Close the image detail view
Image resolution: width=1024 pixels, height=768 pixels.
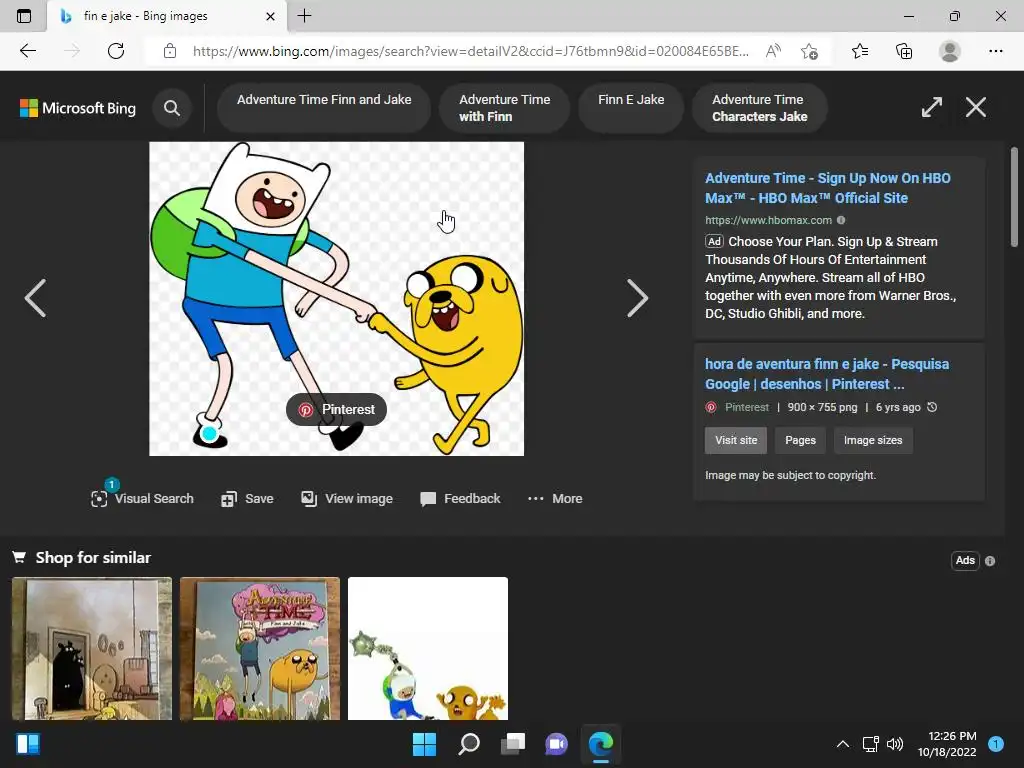coord(976,107)
